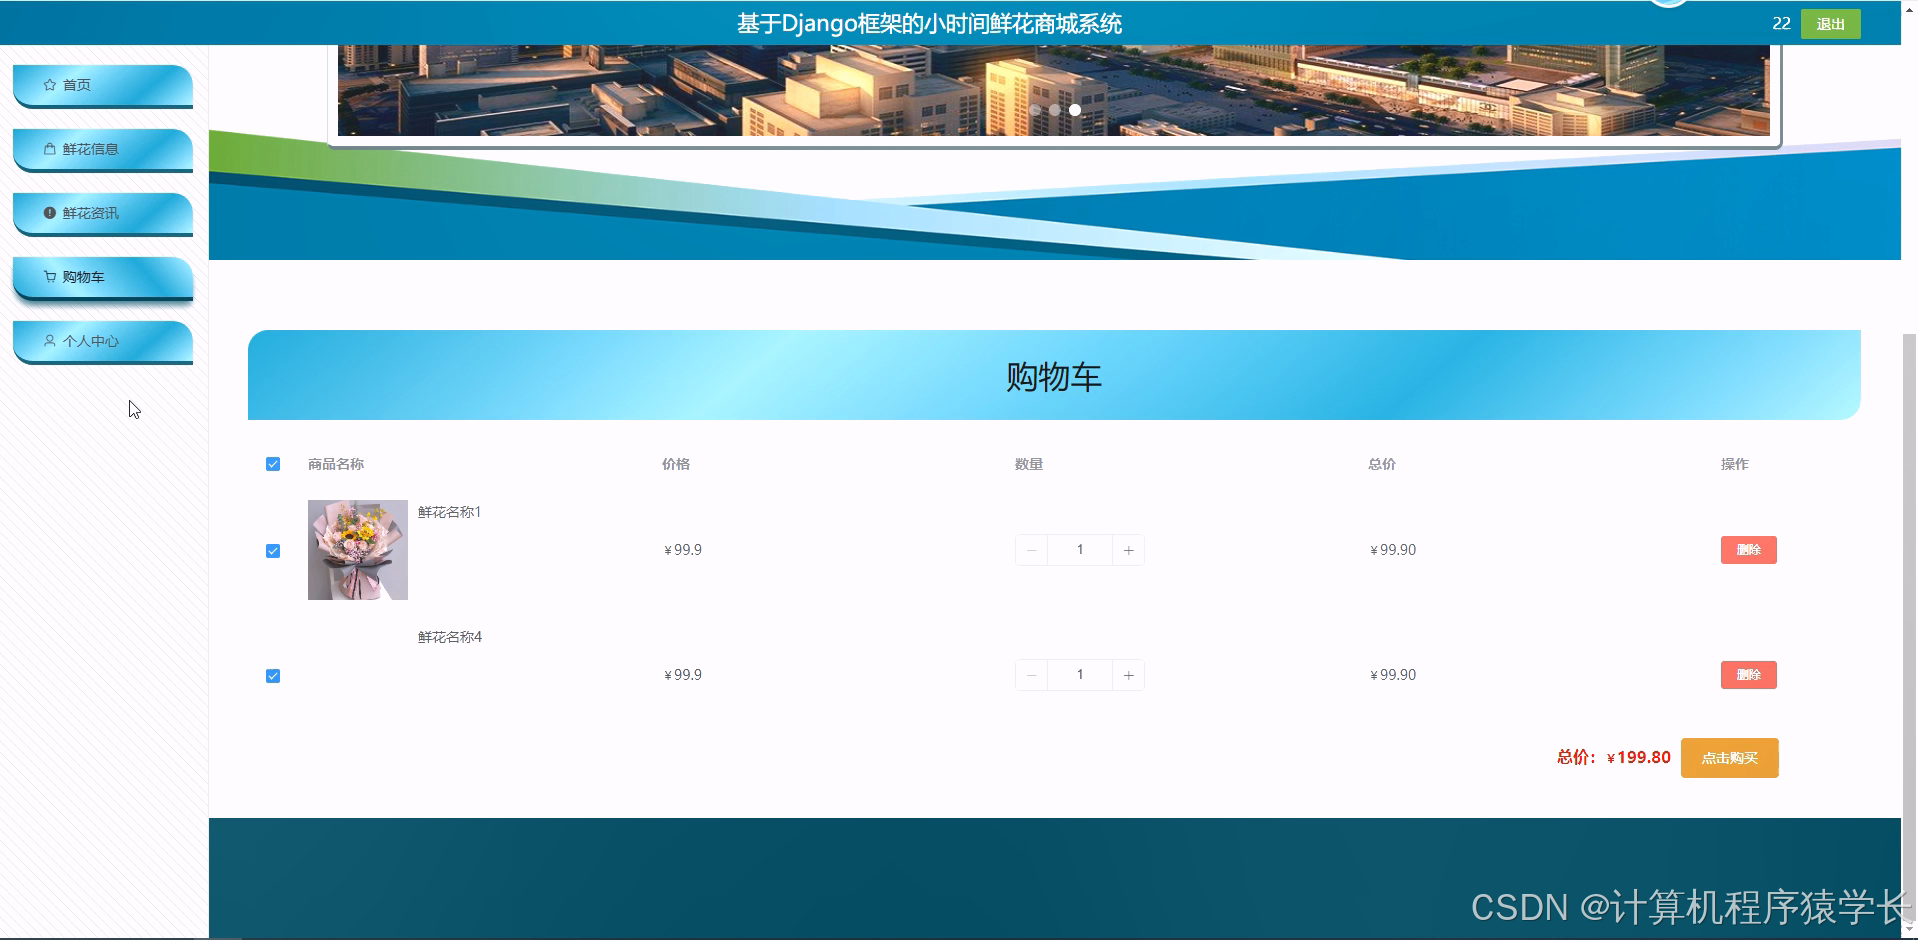Click the green 退出 logout button
This screenshot has height=940, width=1918.
pyautogui.click(x=1830, y=24)
